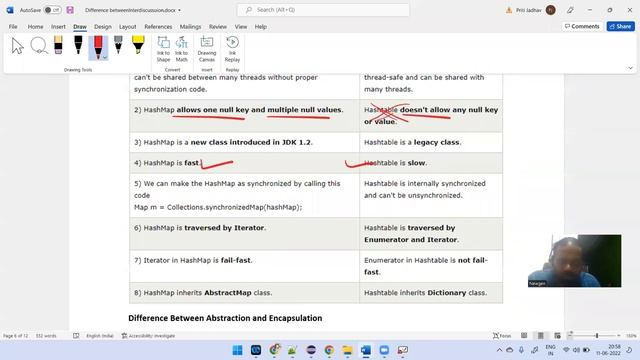
Task: Click English (India) language indicator
Action: (x=100, y=336)
